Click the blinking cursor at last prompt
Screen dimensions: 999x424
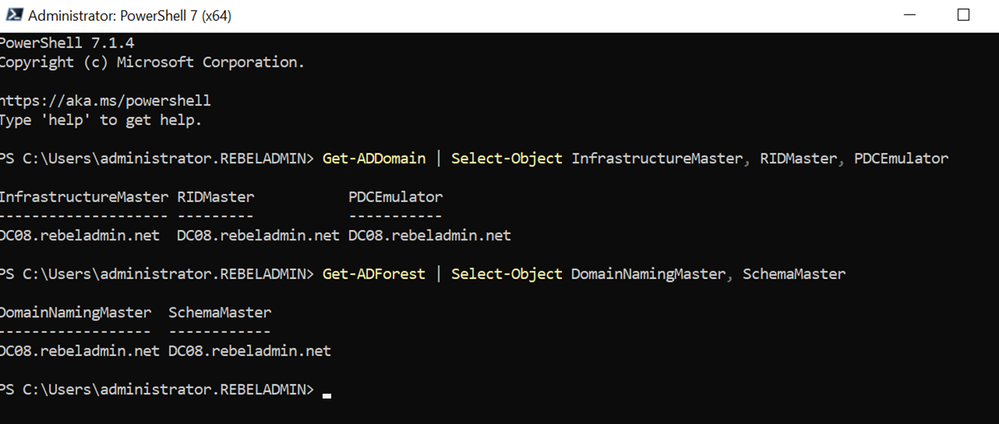point(327,395)
